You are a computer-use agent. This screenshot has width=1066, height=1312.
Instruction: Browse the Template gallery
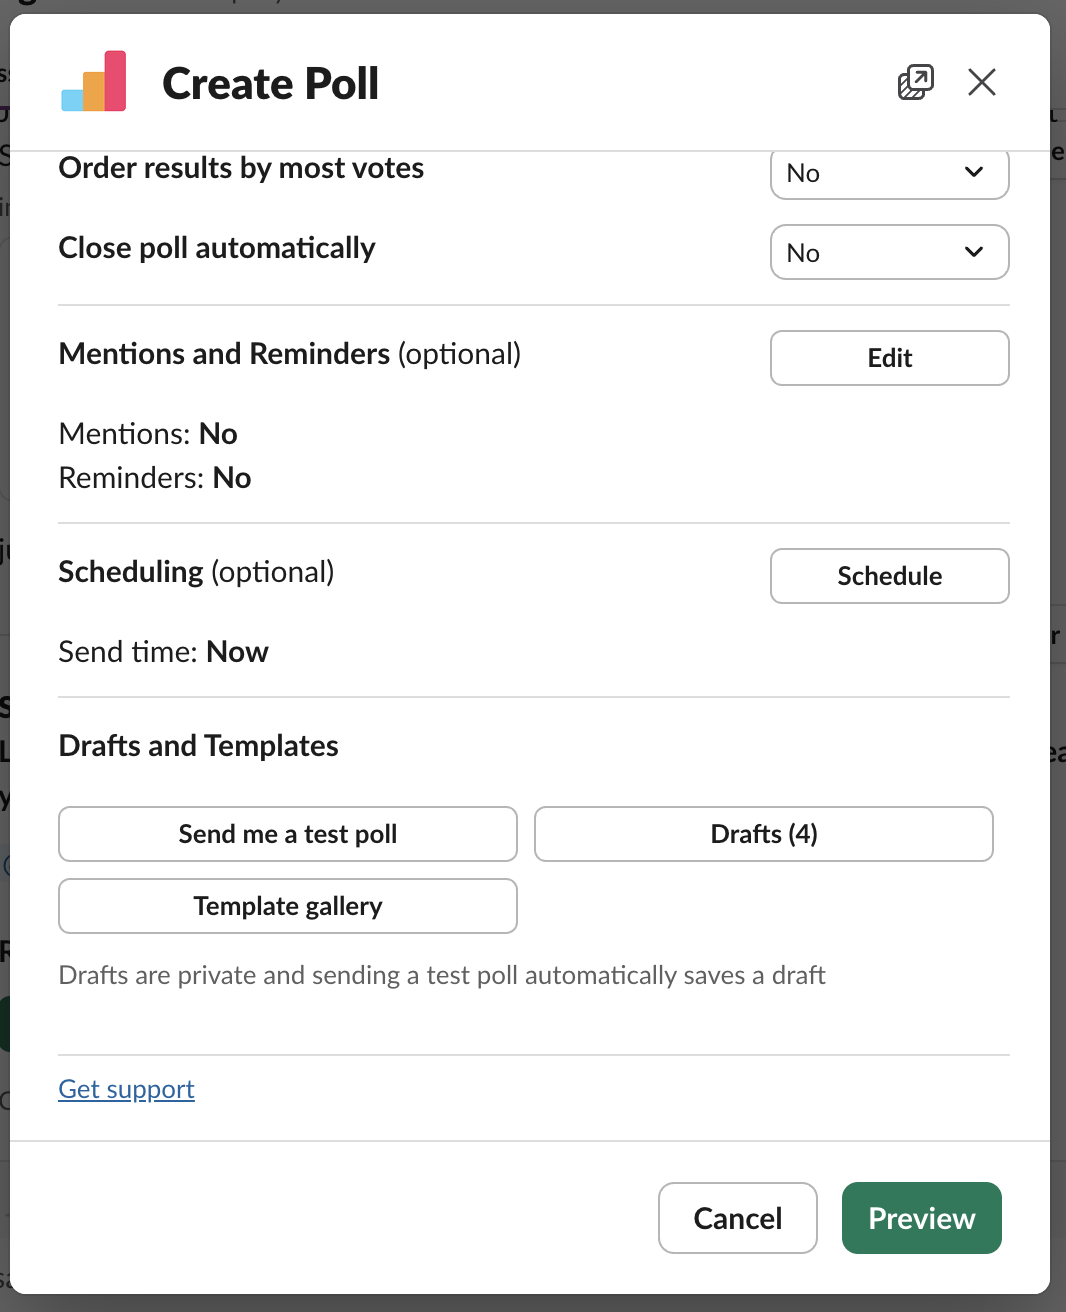tap(288, 906)
